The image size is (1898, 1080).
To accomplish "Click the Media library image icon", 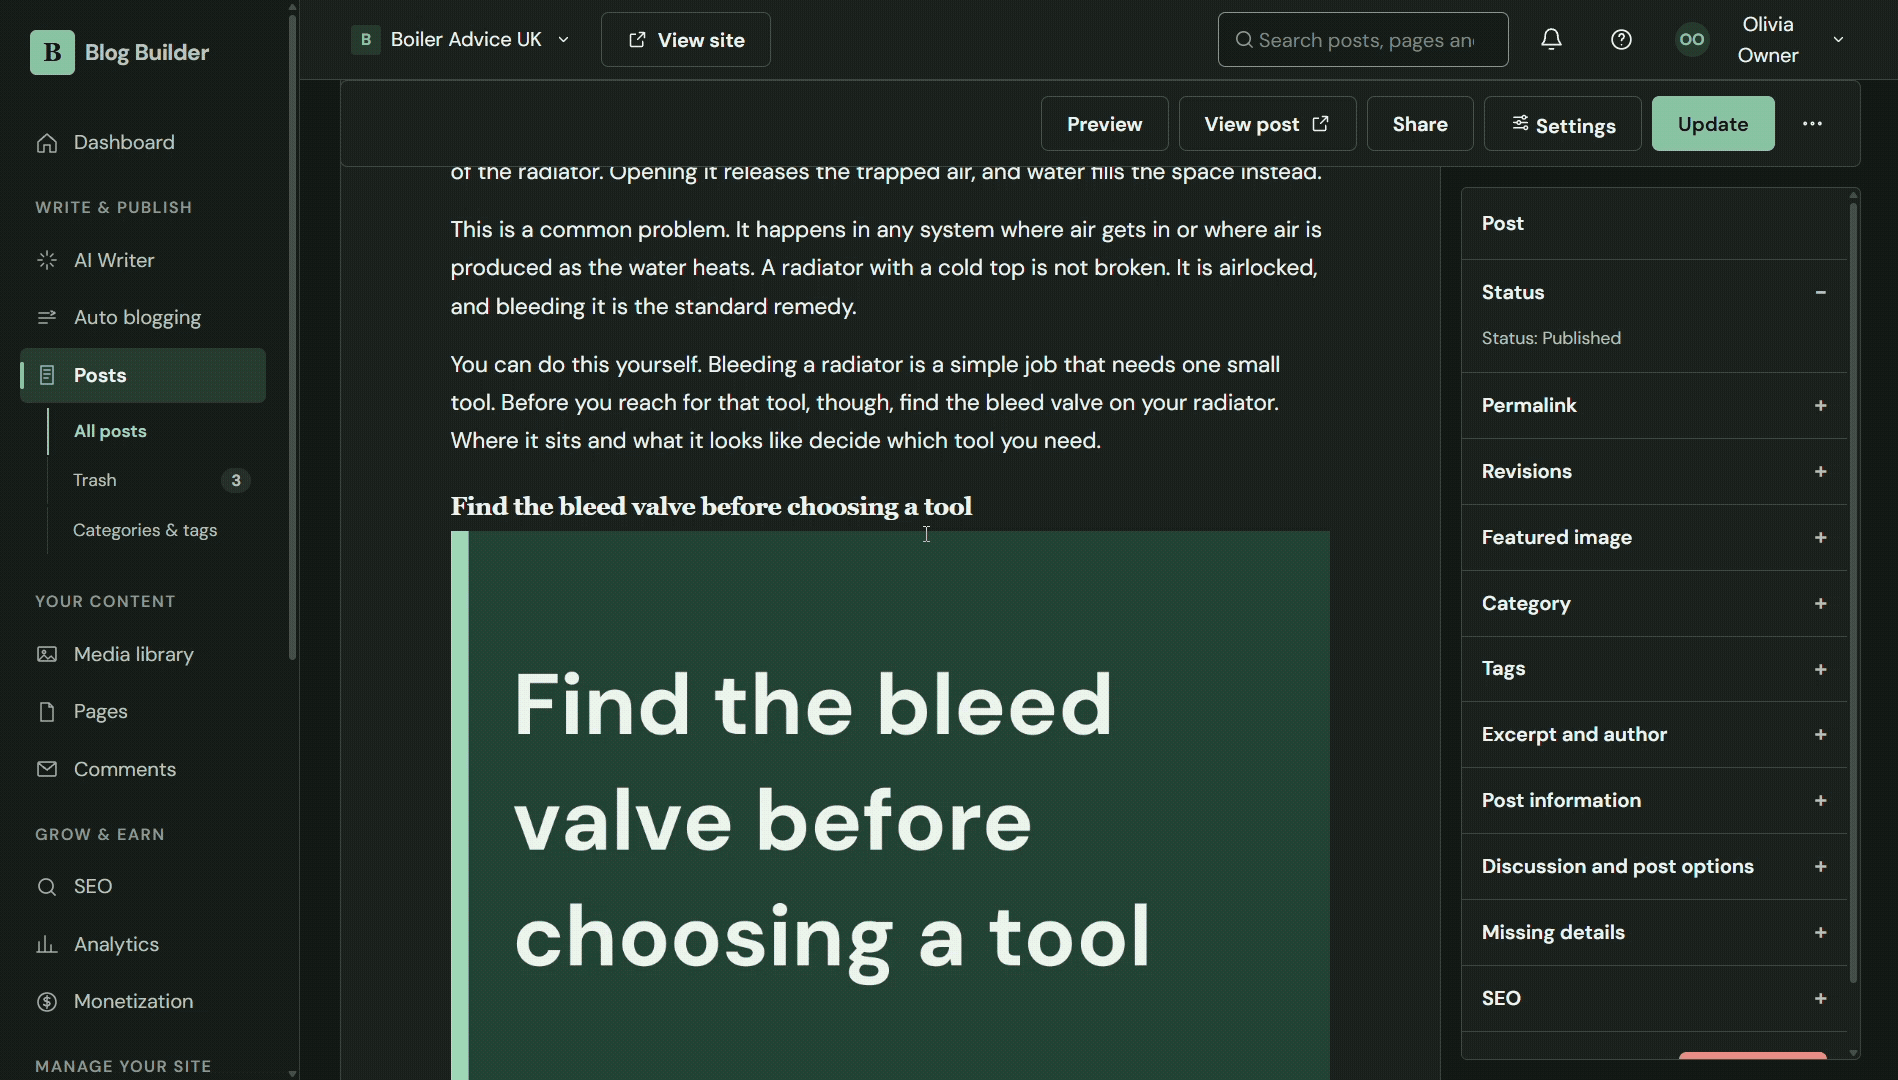I will pos(47,655).
